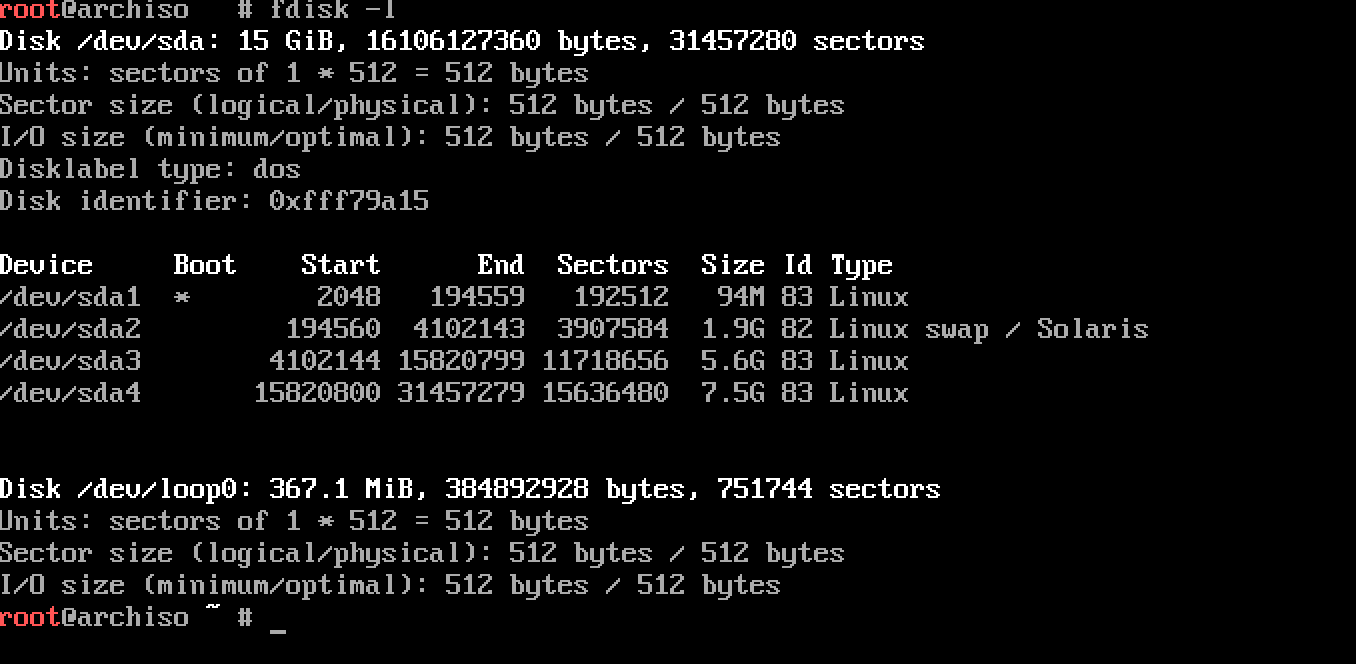
Task: Click the "Sectors" column header
Action: pos(612,265)
